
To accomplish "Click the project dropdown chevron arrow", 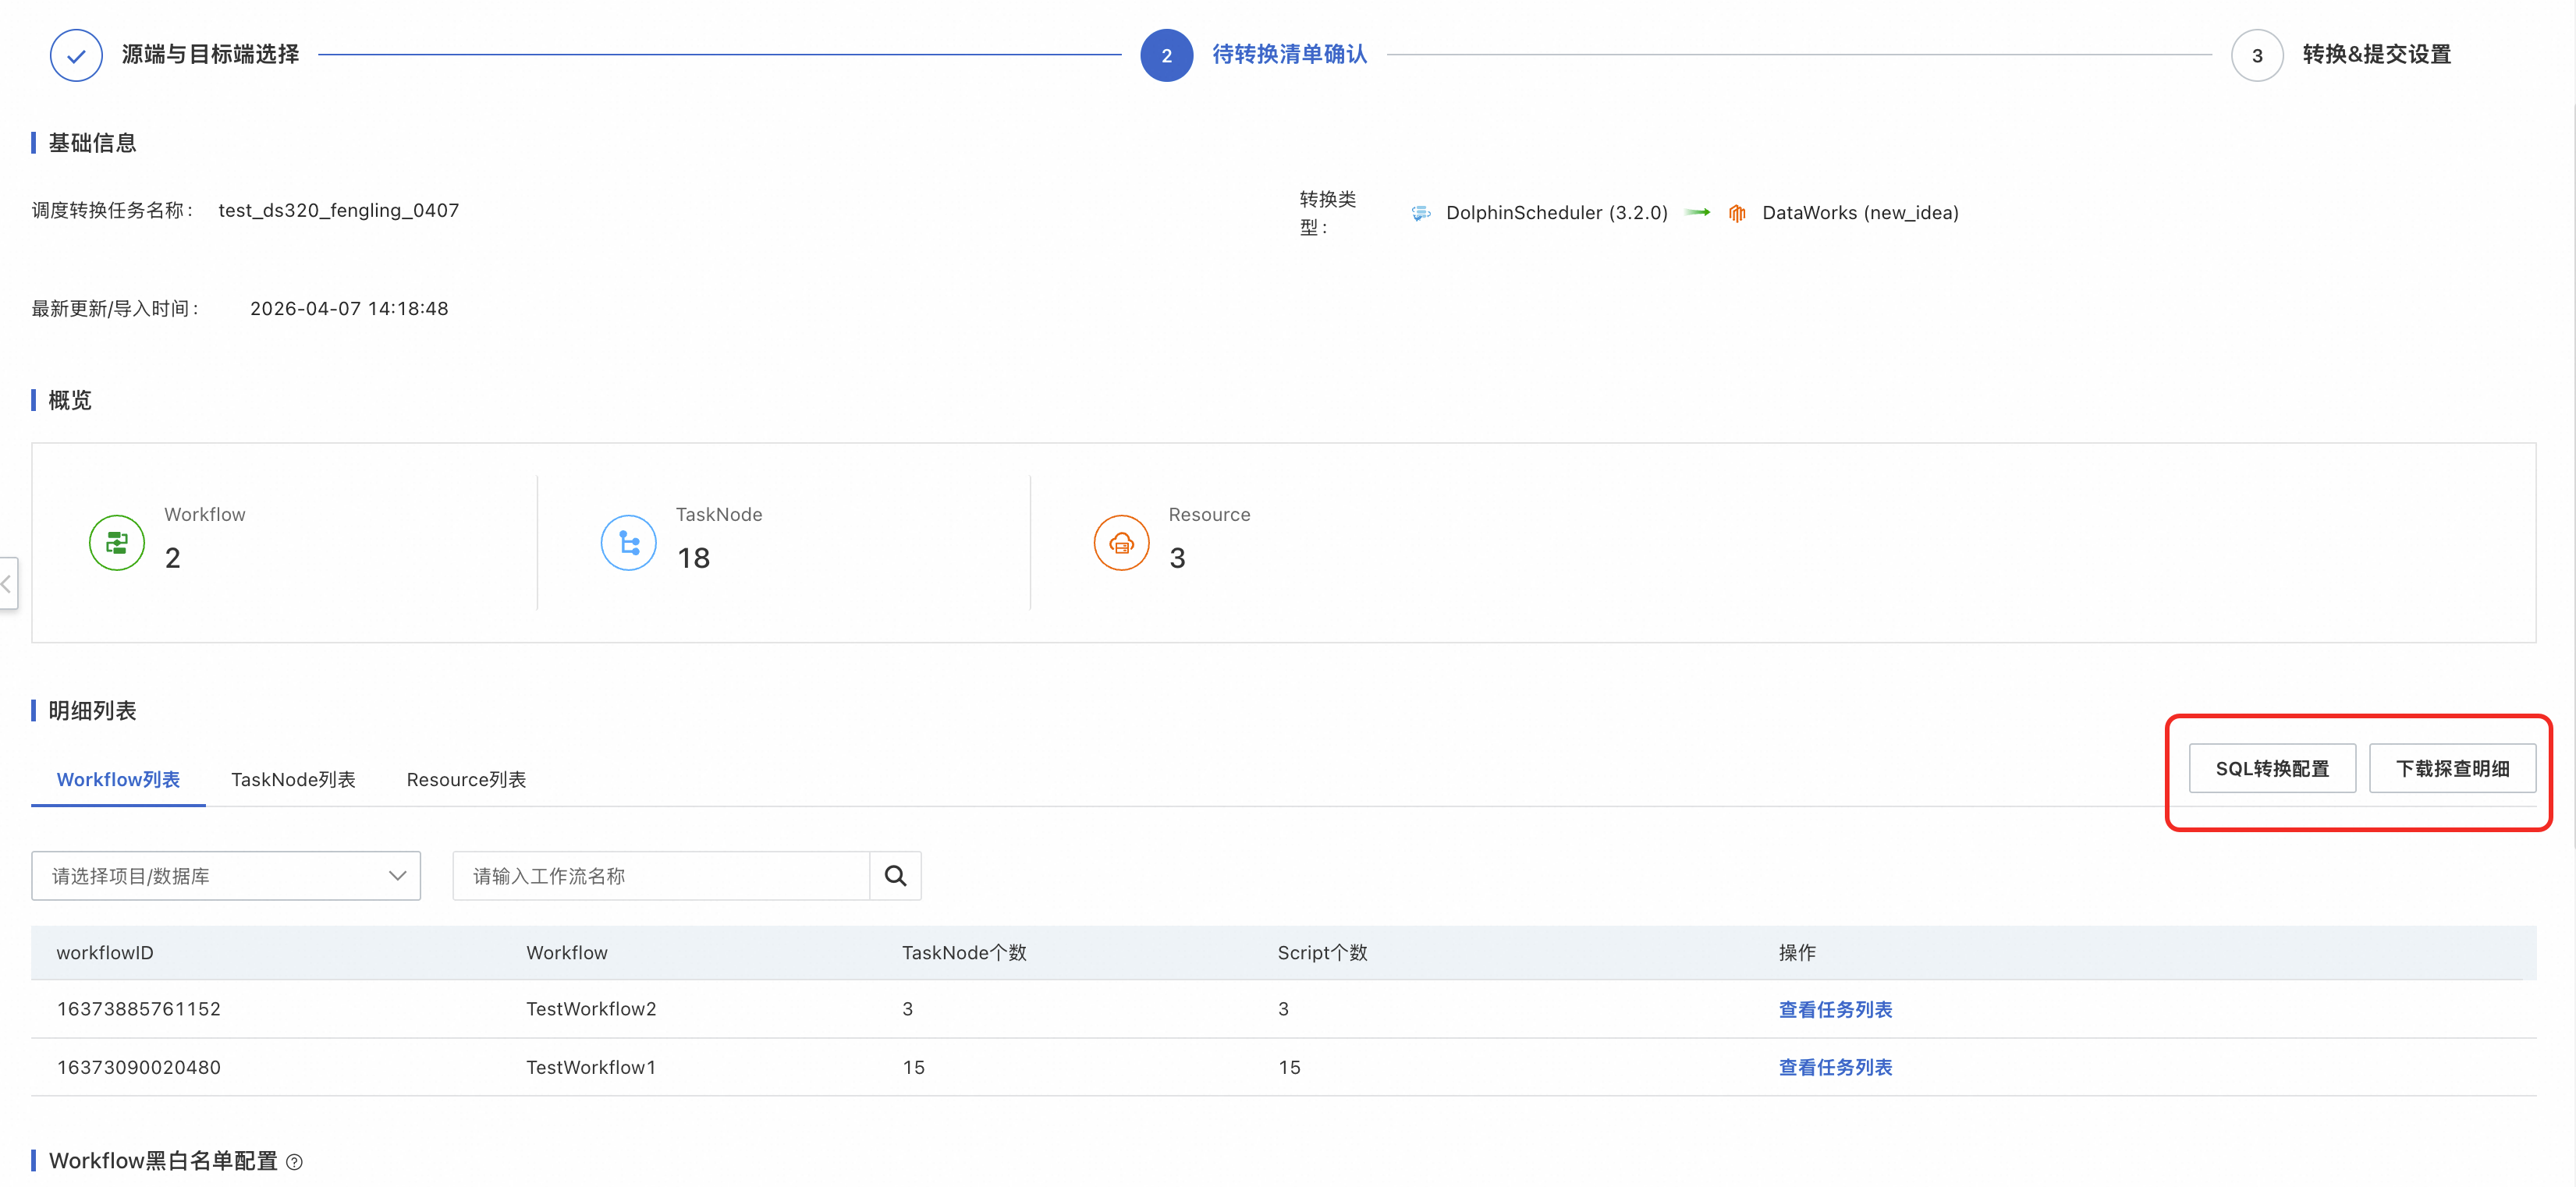I will 397,876.
